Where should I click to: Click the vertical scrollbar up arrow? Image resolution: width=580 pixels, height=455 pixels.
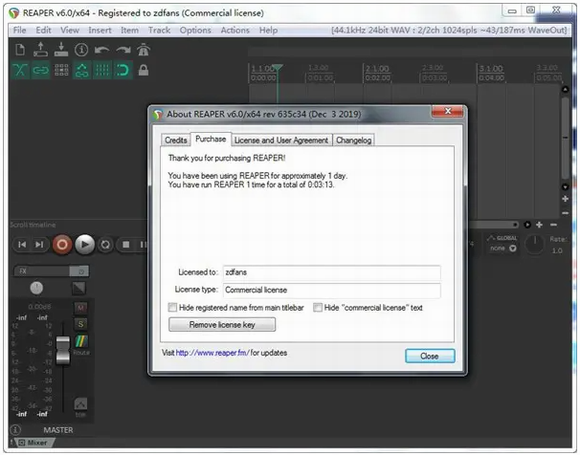[x=565, y=89]
